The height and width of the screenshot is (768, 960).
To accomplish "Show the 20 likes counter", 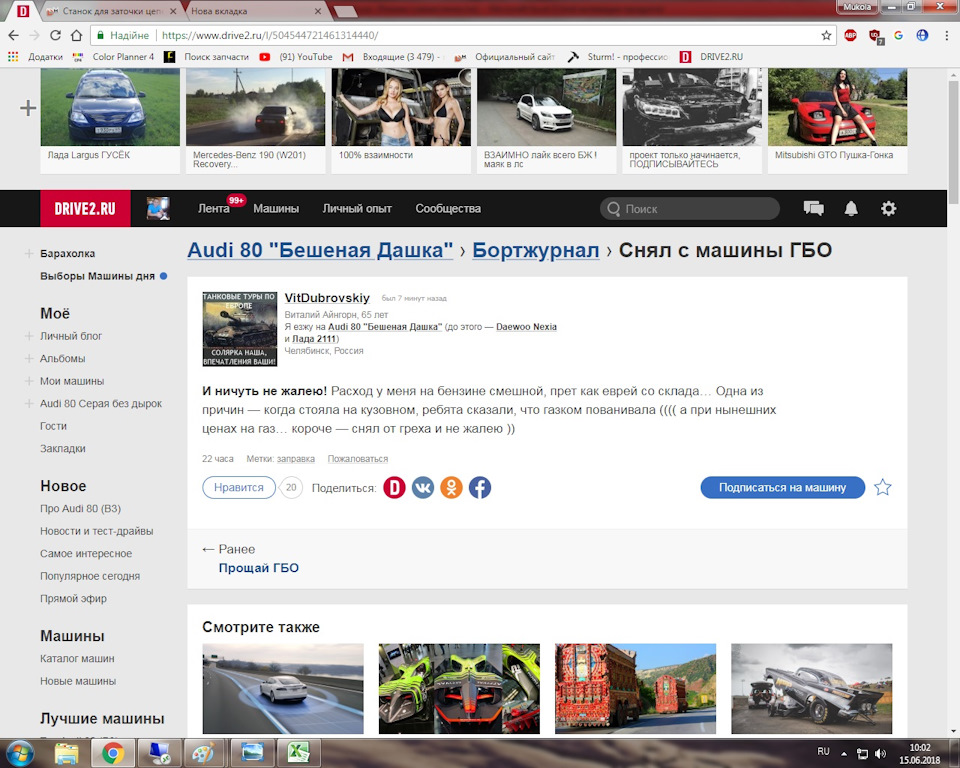I will coord(291,488).
